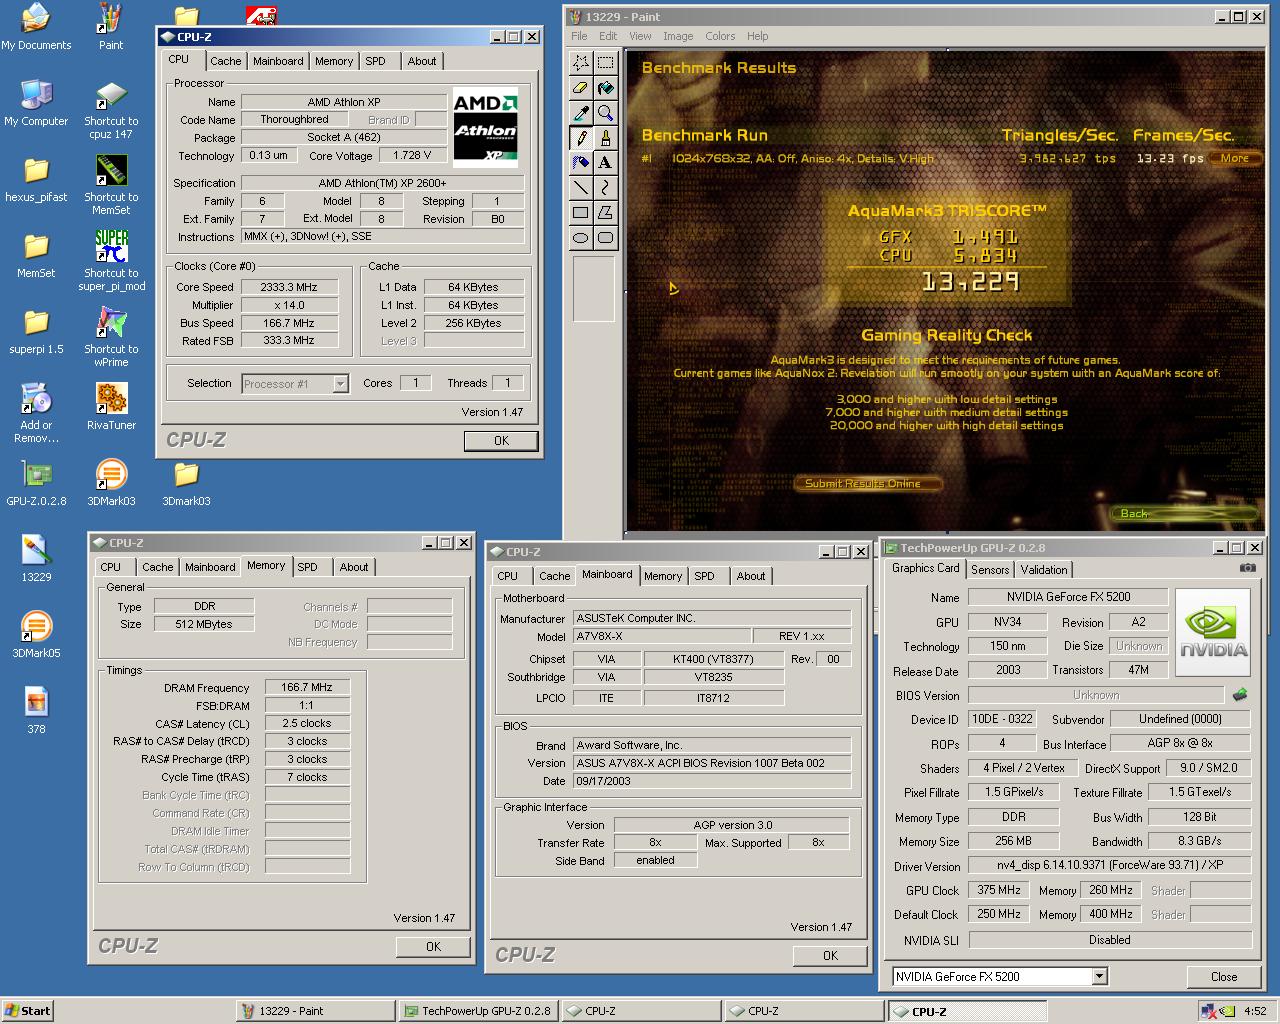
Task: Open the Validation tab in GPU-Z
Action: pyautogui.click(x=1044, y=569)
